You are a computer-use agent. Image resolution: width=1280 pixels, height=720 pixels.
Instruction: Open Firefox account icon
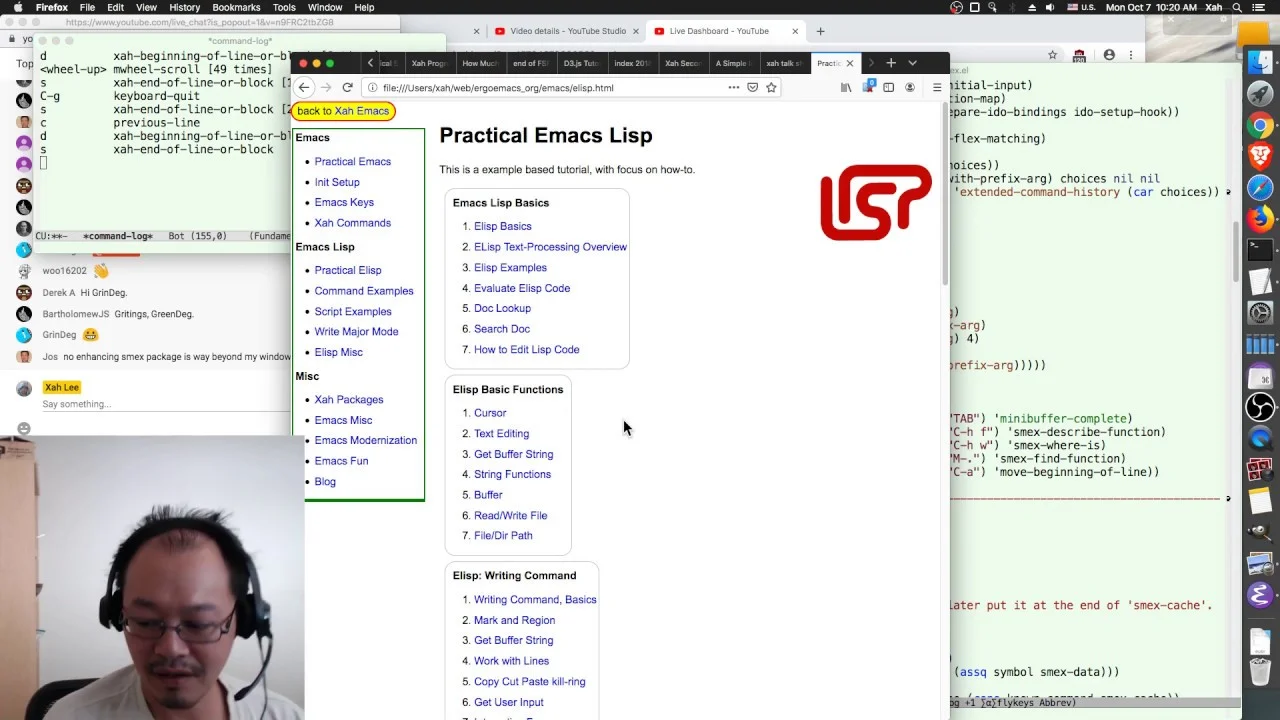[910, 88]
